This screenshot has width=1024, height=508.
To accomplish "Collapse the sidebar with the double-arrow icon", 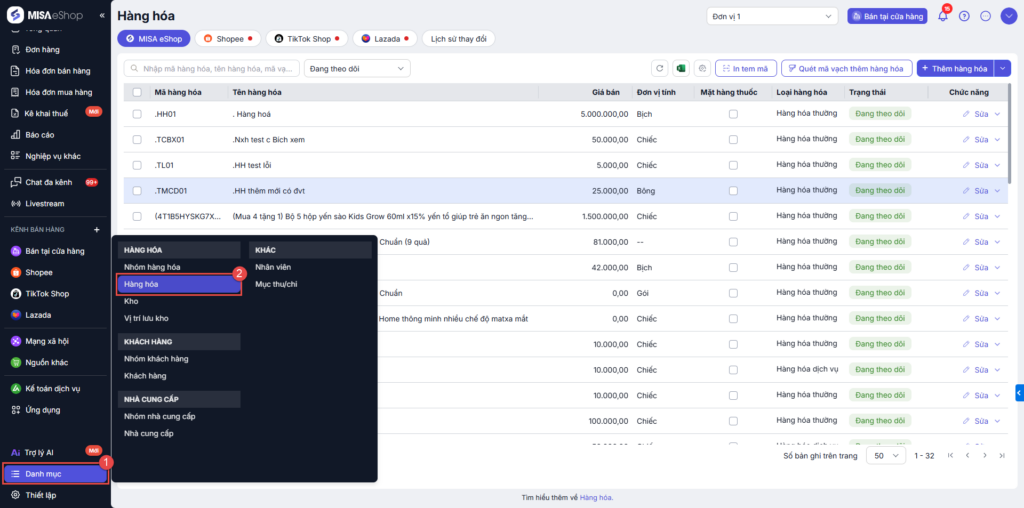I will tap(101, 16).
